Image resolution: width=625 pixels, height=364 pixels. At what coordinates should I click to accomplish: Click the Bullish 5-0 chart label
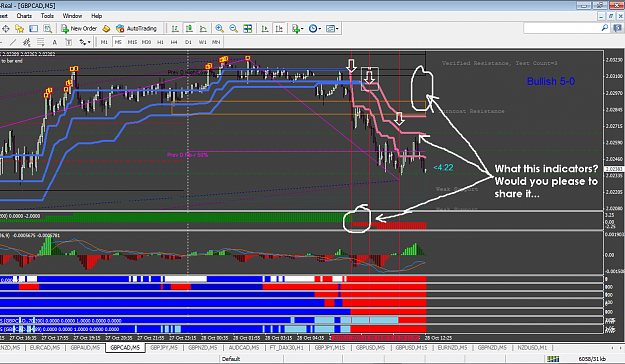[x=550, y=81]
